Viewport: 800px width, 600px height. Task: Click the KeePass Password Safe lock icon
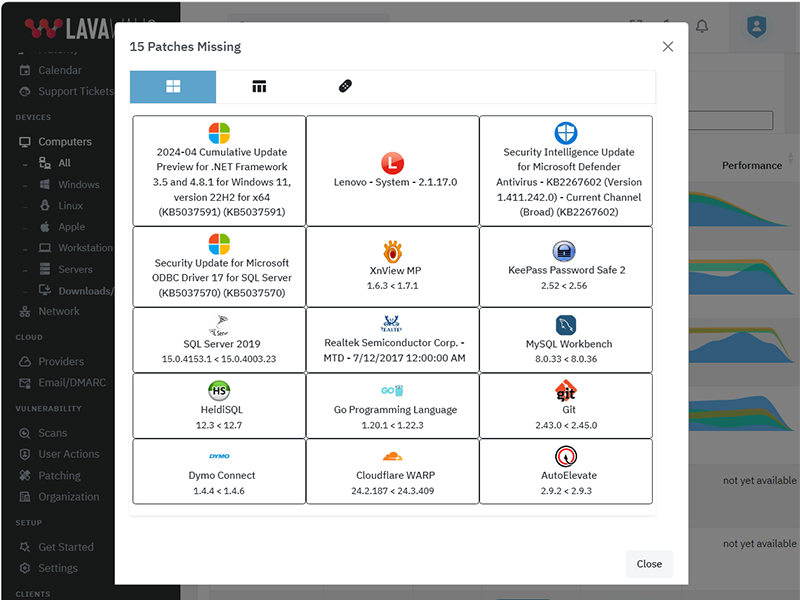tap(564, 251)
